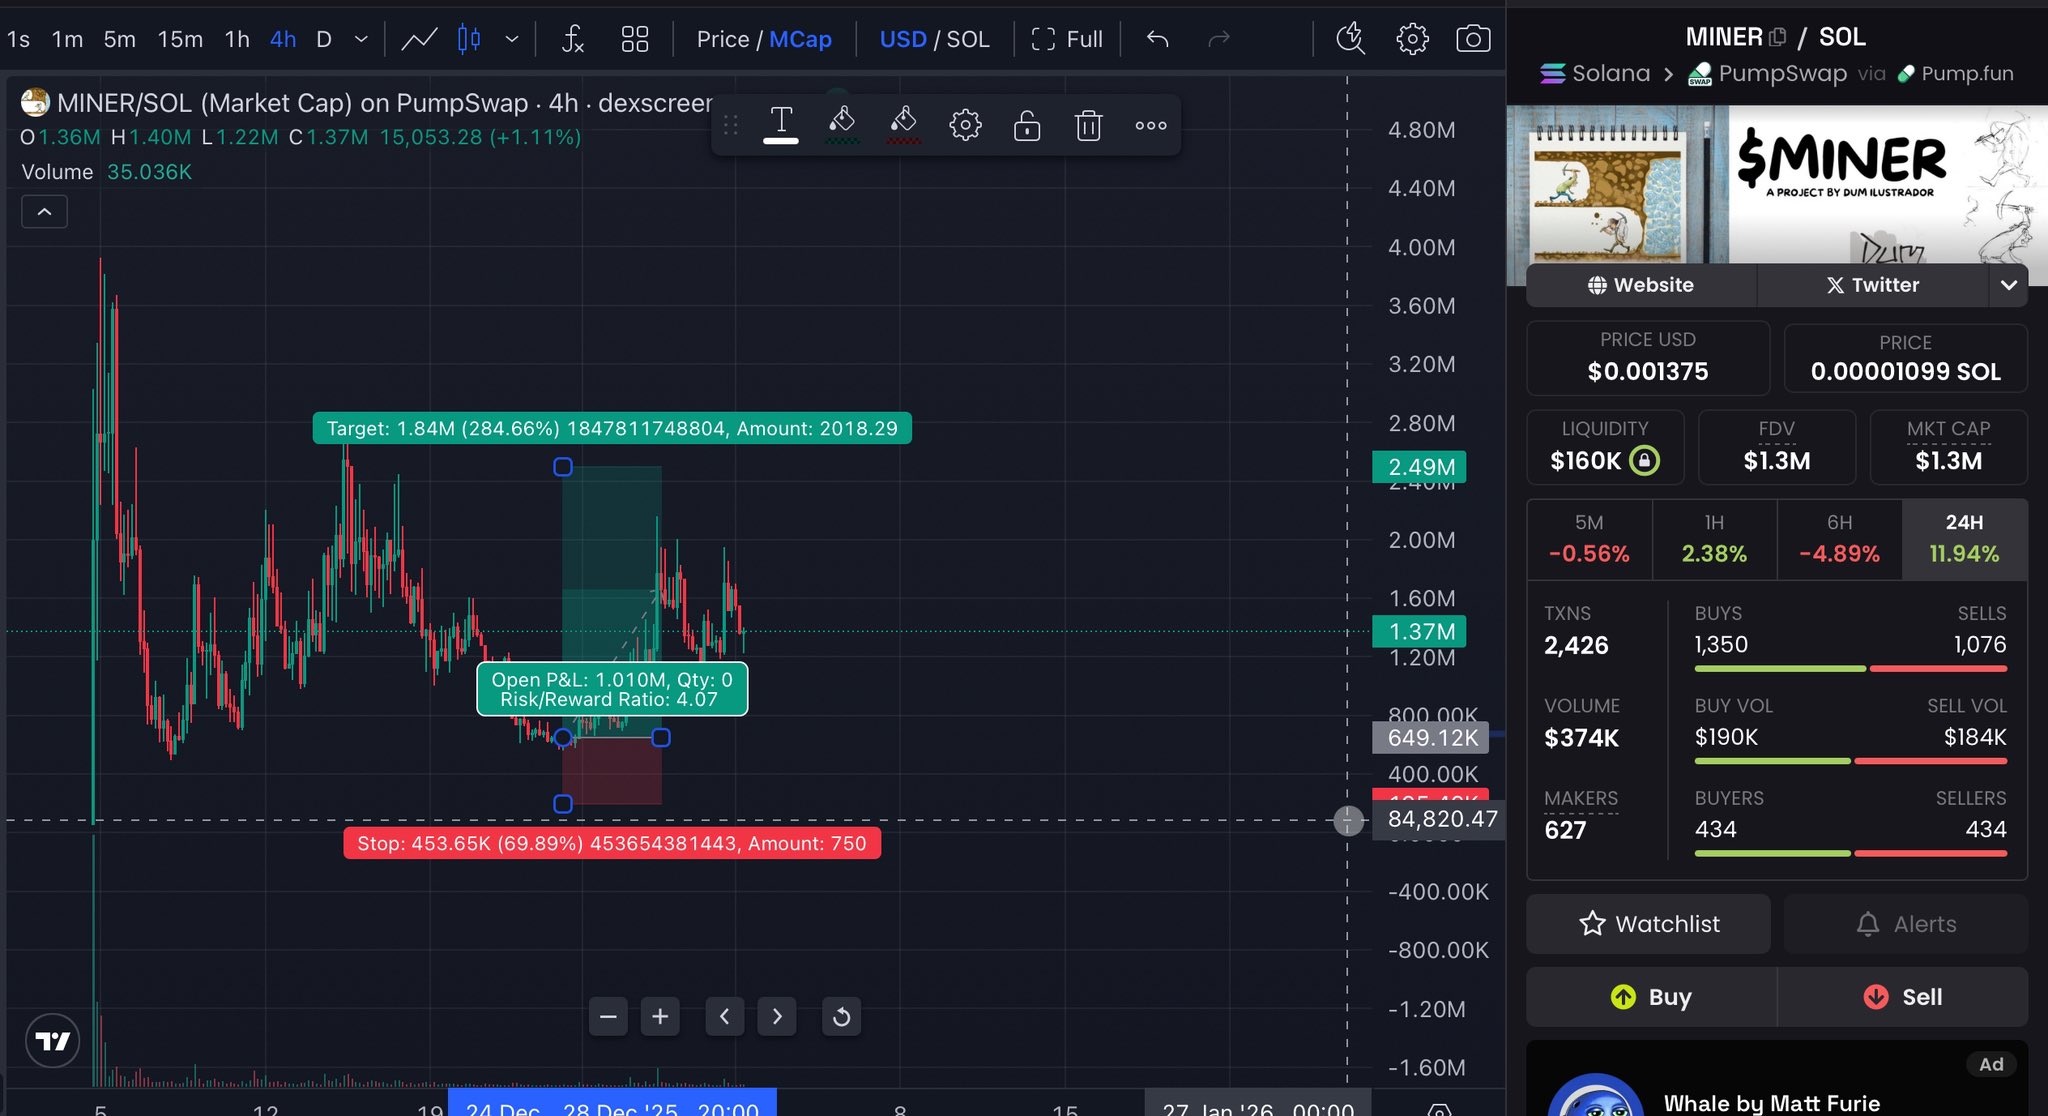Click the undo arrow icon

pyautogui.click(x=1157, y=39)
